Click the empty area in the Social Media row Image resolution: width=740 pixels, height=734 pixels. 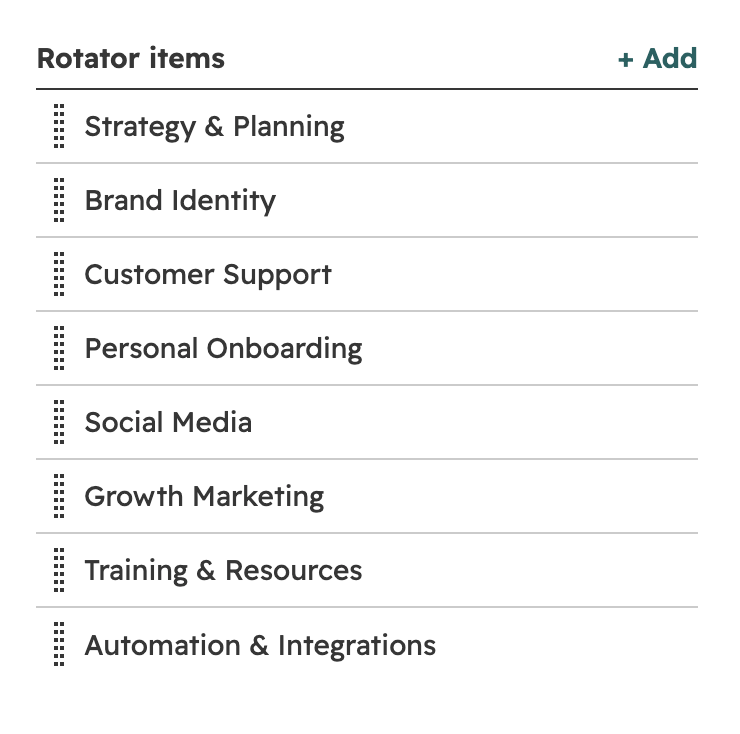click(474, 422)
